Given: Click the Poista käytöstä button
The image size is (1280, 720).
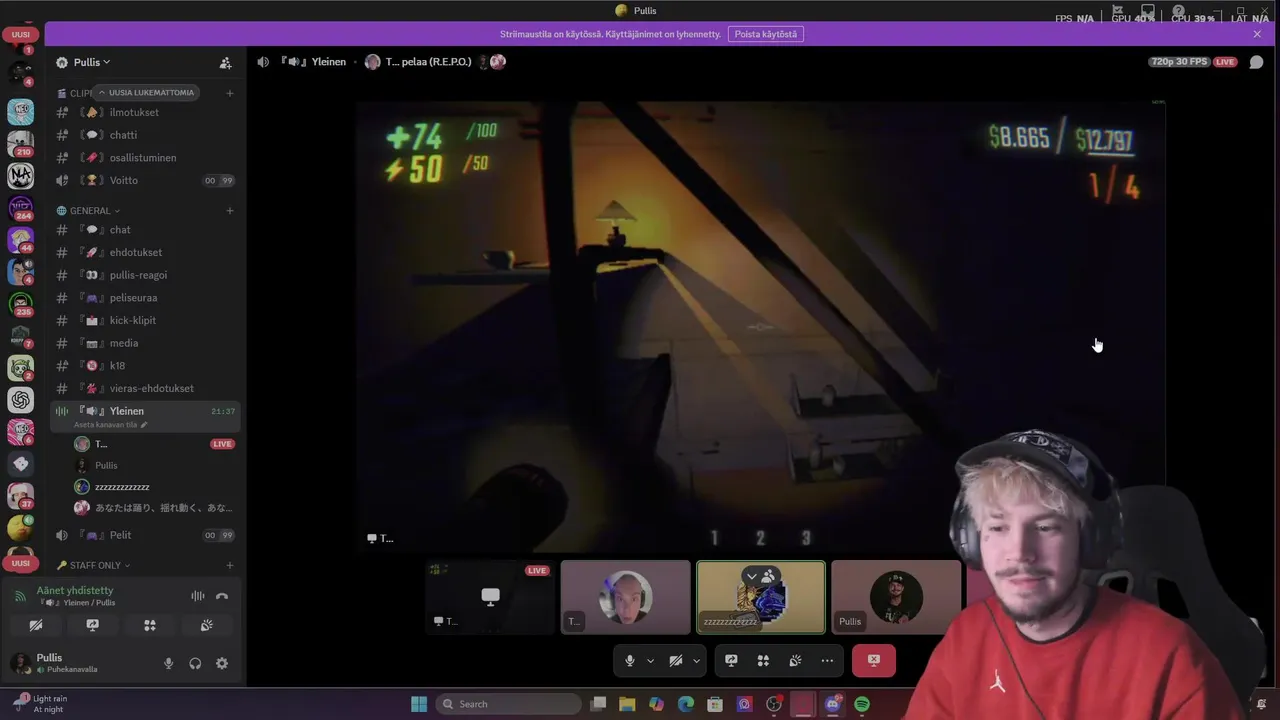Looking at the screenshot, I should point(766,34).
